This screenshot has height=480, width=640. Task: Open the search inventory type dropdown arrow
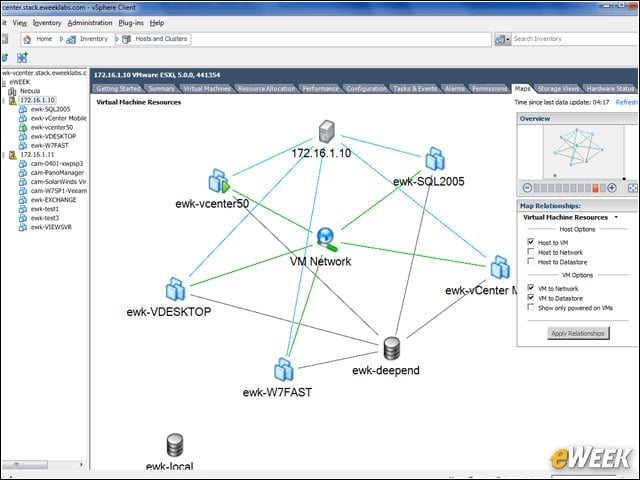click(x=508, y=40)
